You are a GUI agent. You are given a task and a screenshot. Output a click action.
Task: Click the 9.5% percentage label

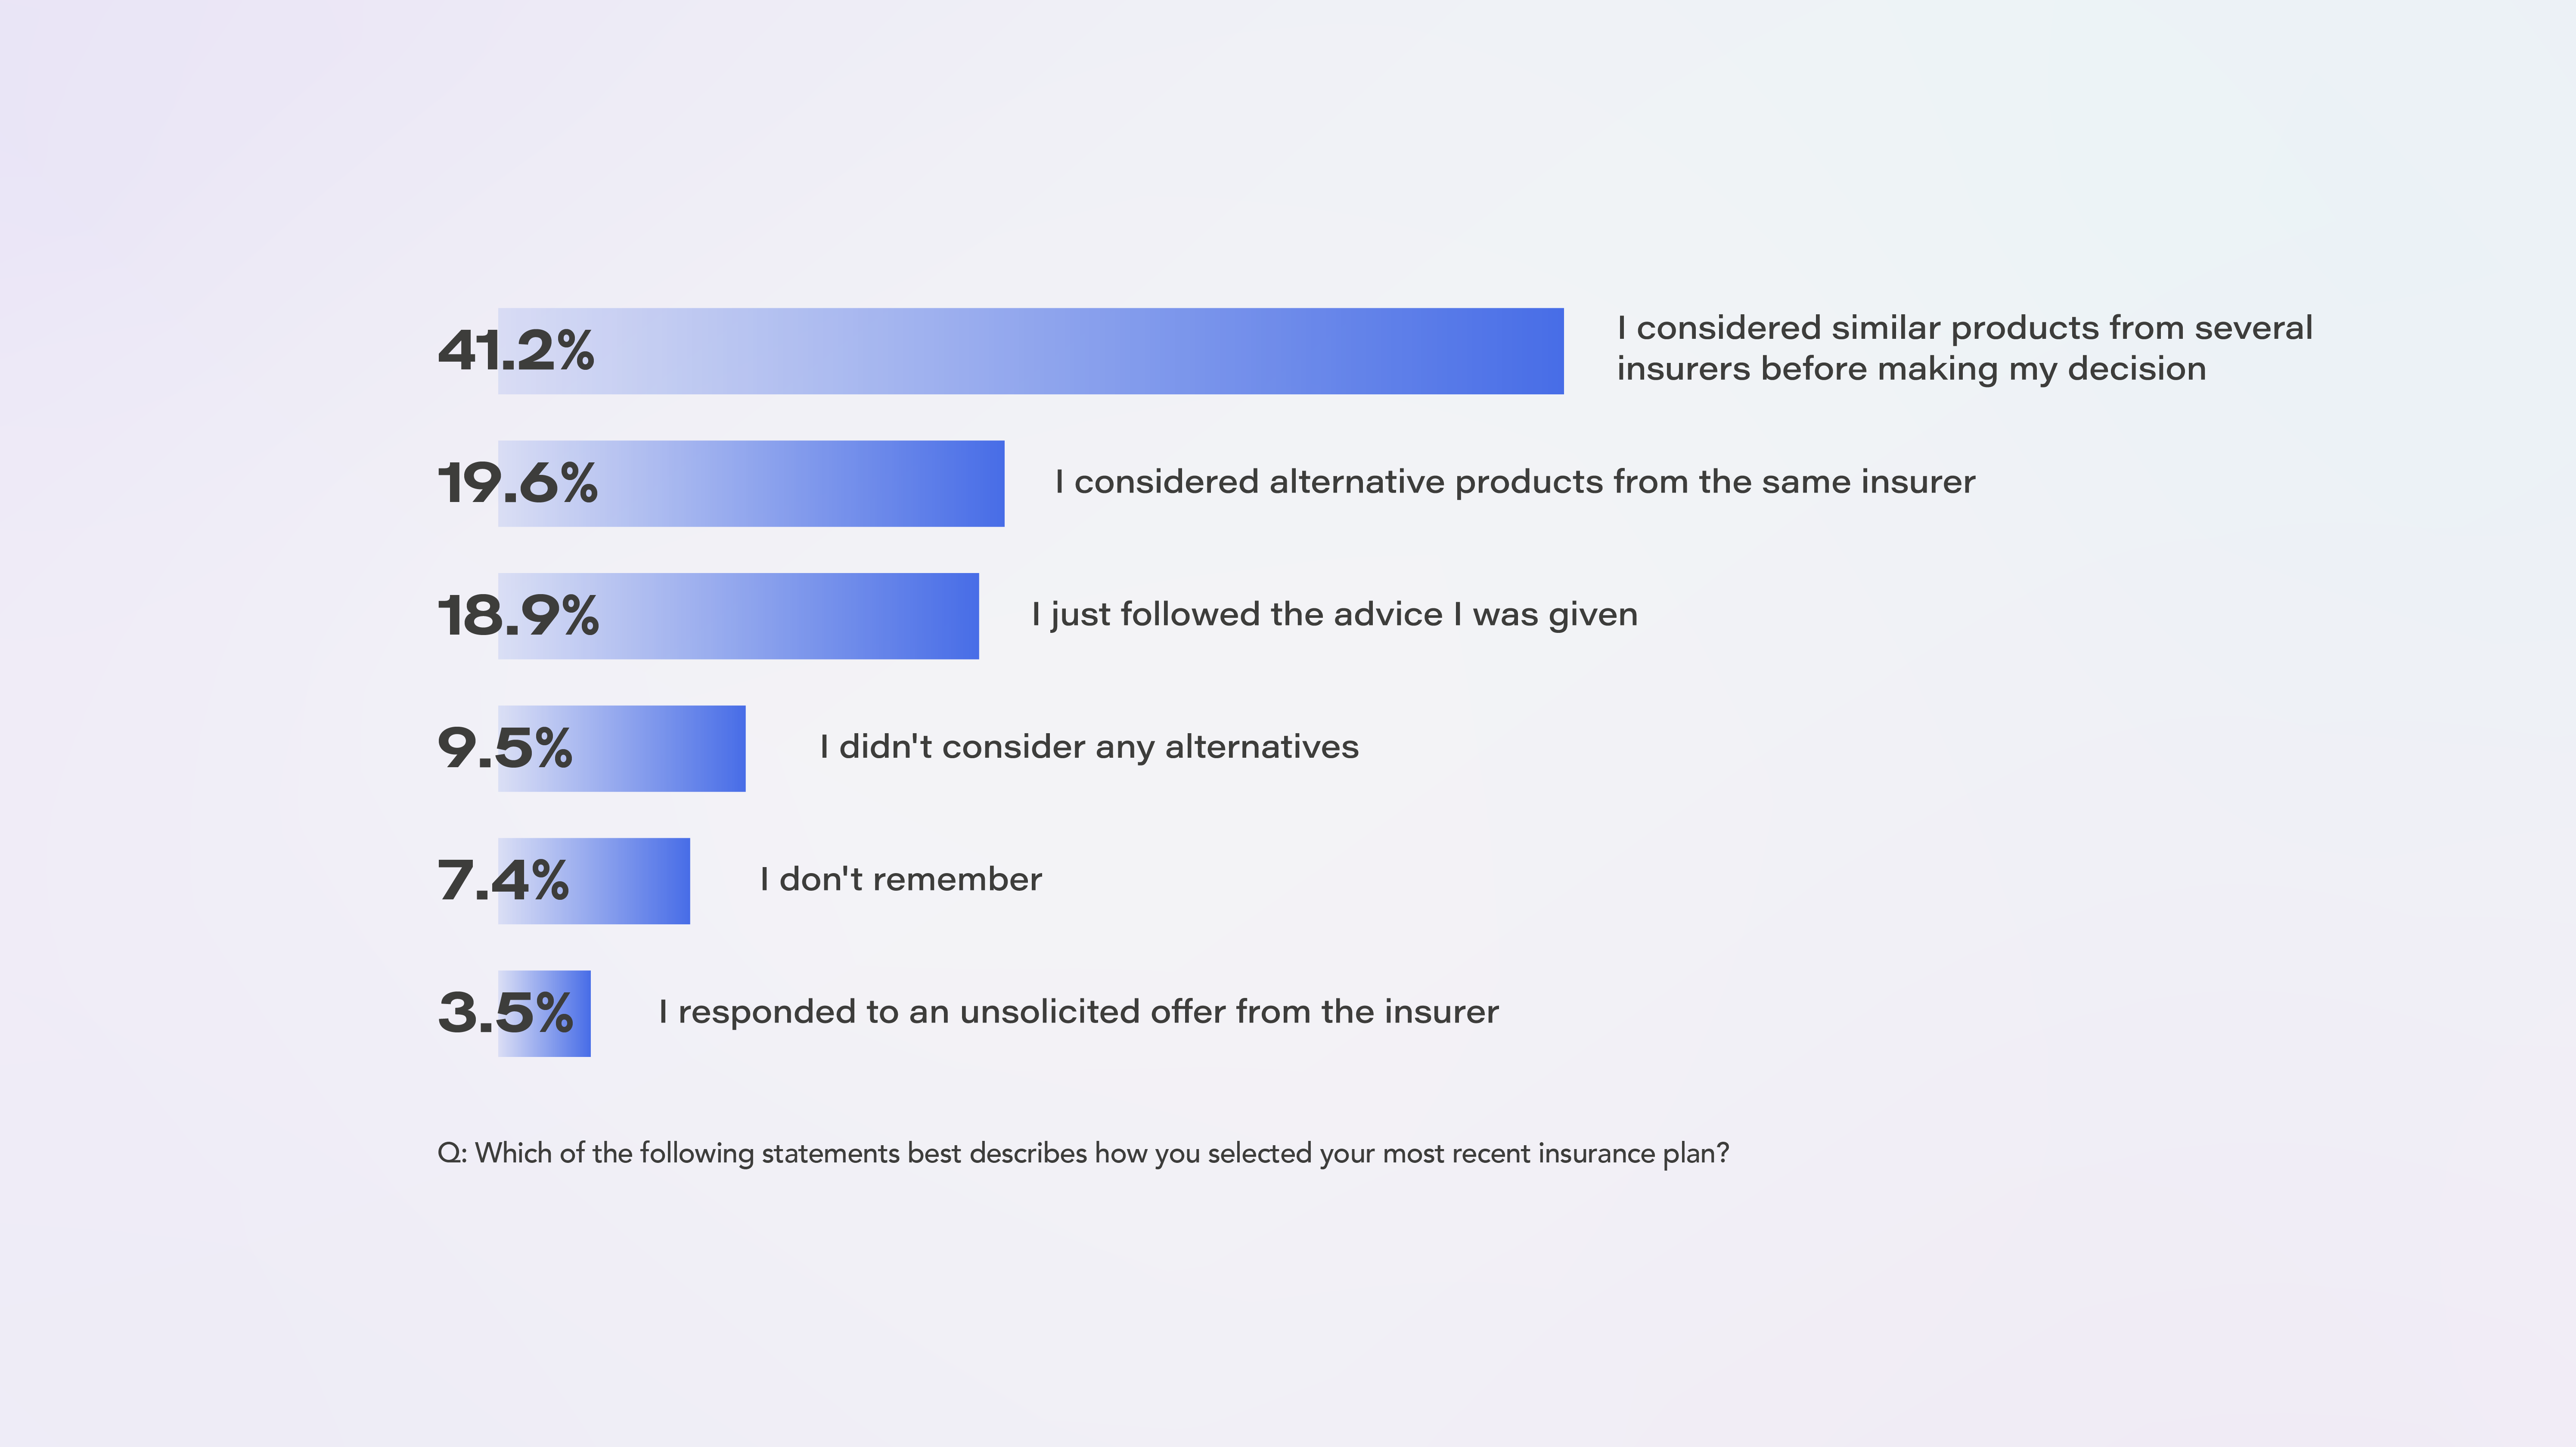pos(505,748)
